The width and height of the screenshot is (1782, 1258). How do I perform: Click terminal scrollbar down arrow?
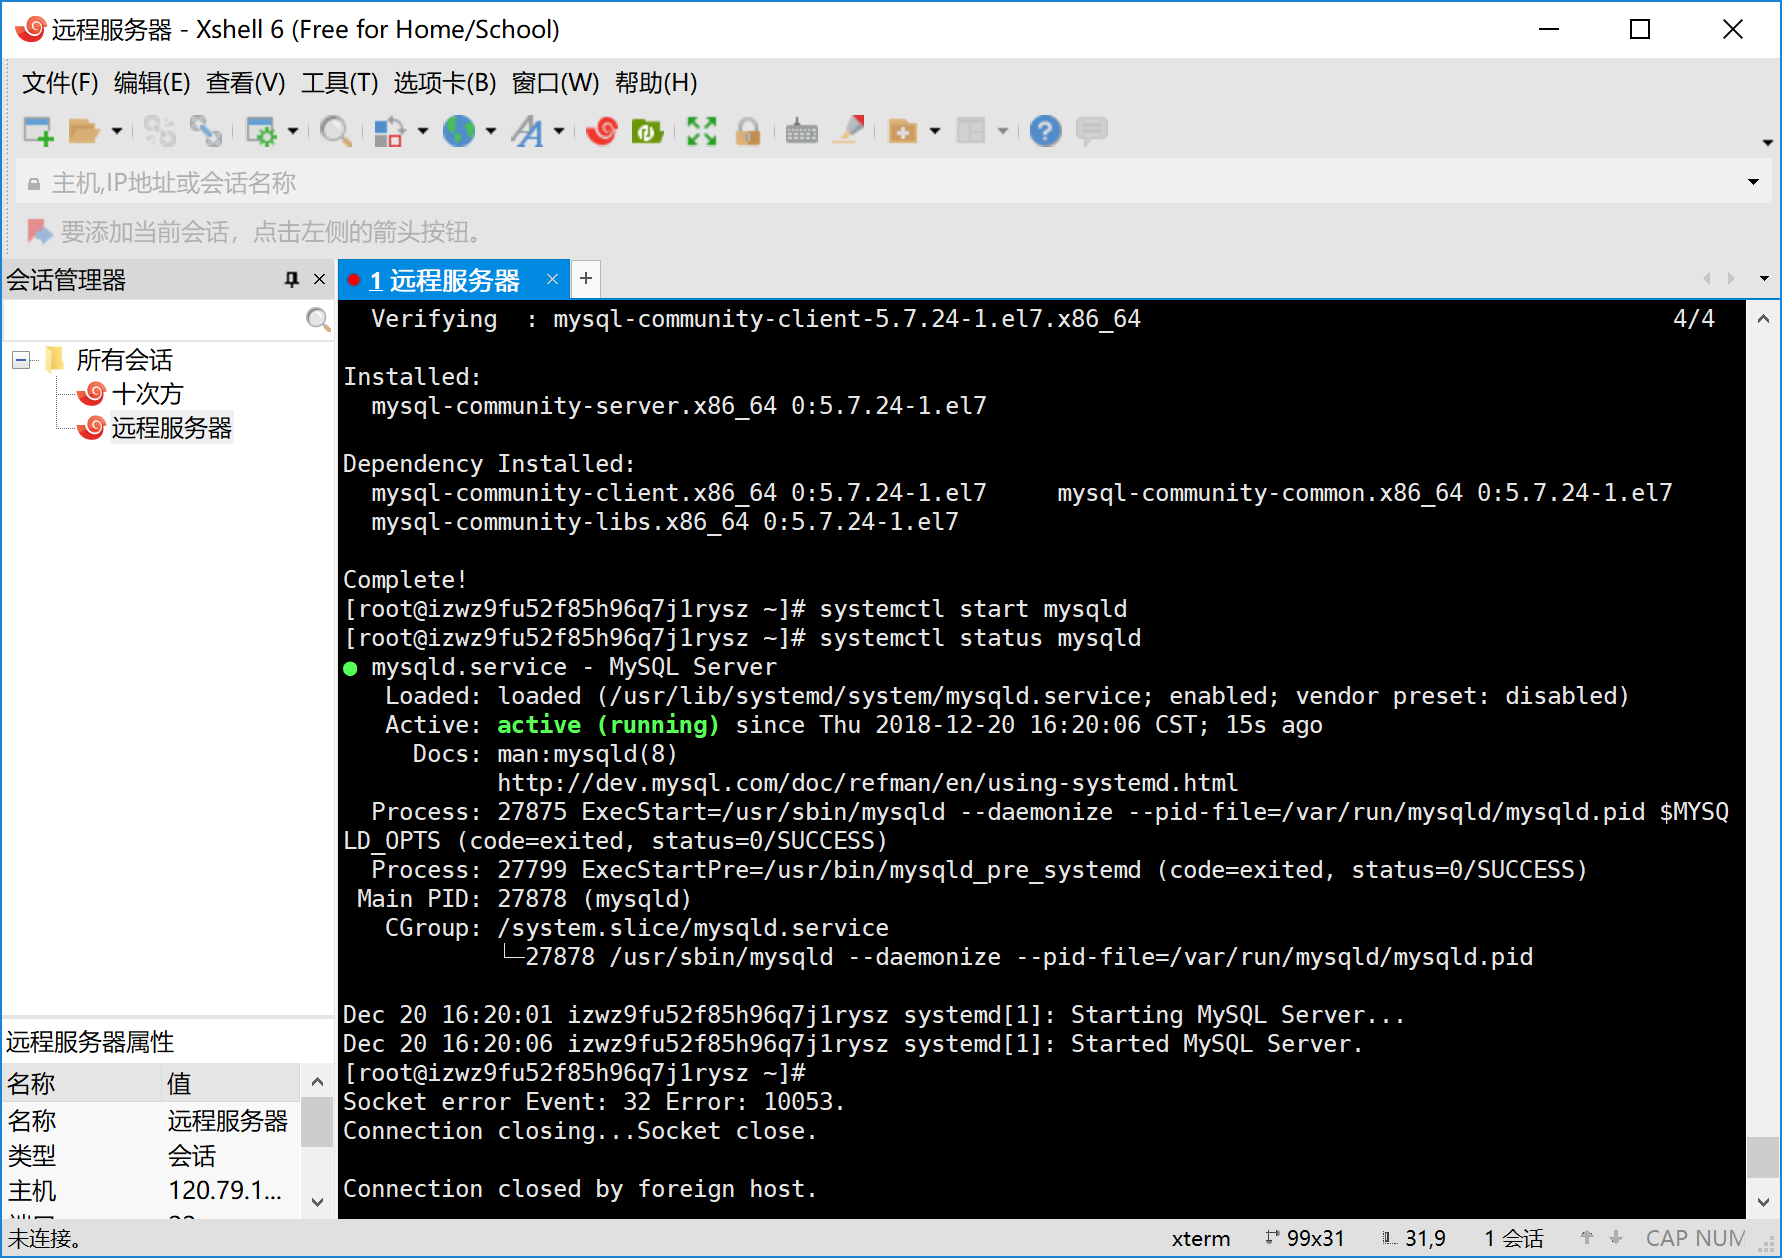[1763, 1202]
